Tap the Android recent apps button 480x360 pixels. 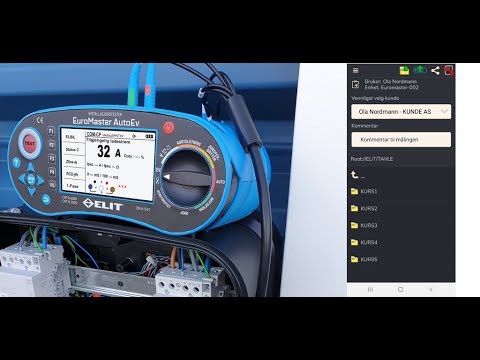point(370,289)
